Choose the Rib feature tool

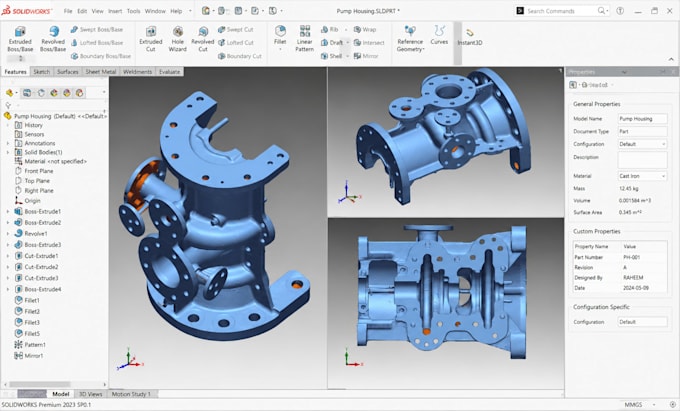pyautogui.click(x=330, y=29)
